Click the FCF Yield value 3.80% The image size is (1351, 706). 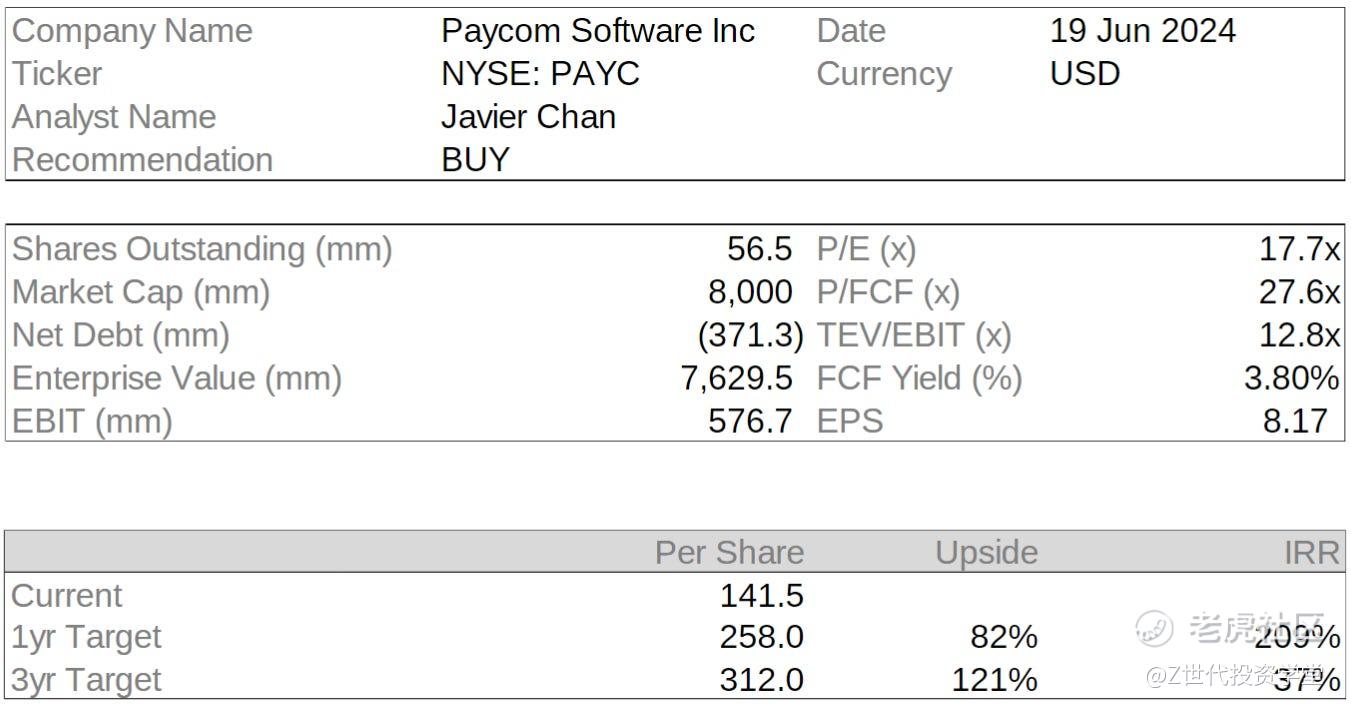[x=1290, y=378]
